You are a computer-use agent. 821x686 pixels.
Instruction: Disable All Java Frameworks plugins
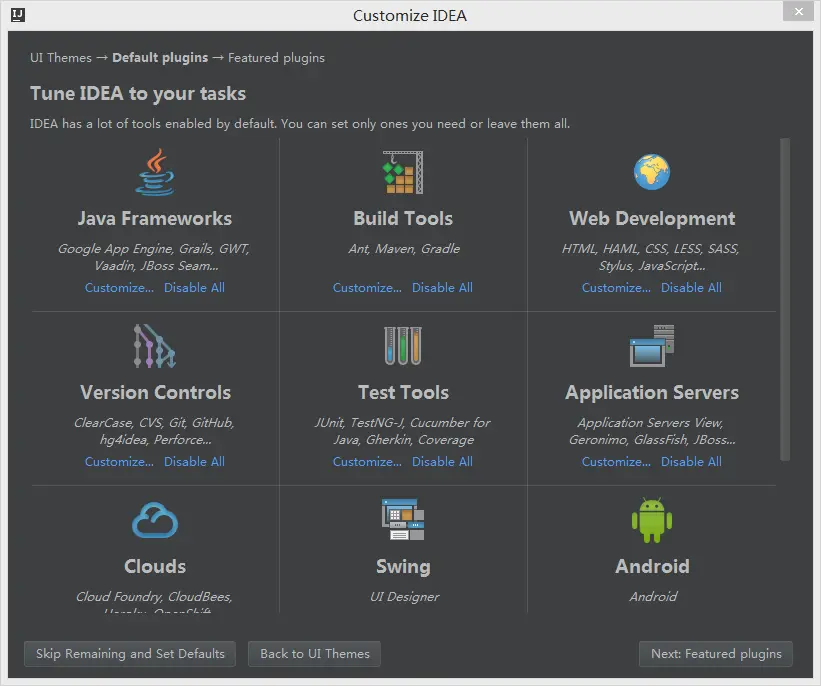[x=194, y=287]
